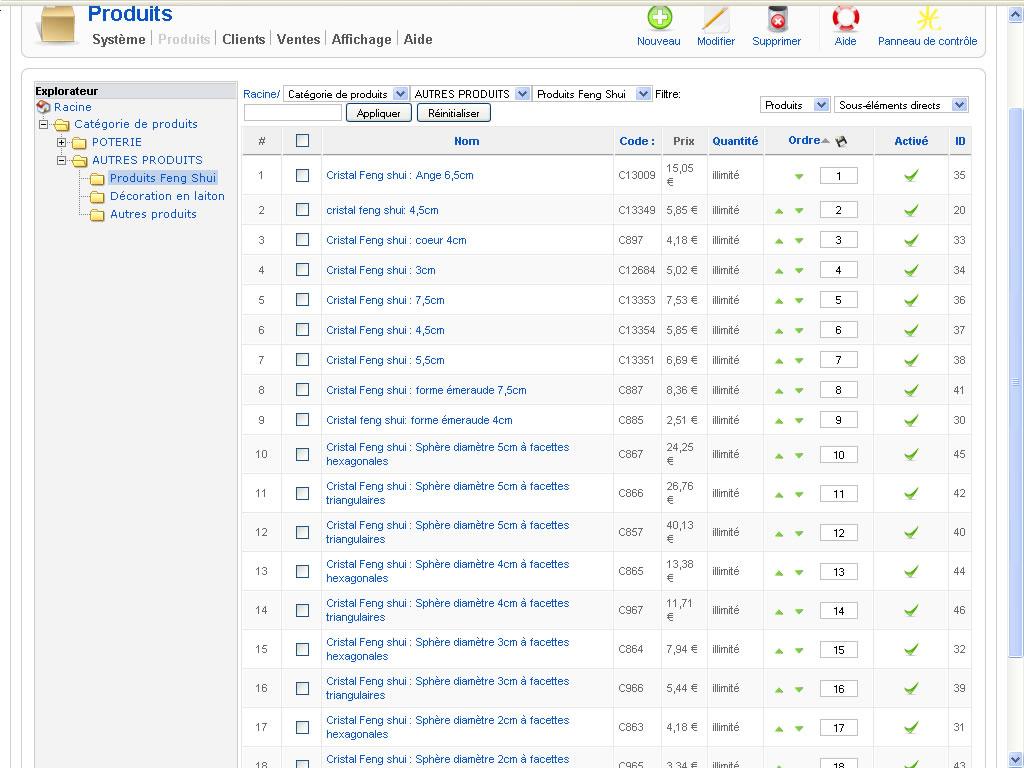Open the Aide lifebuoy icon
The height and width of the screenshot is (768, 1024).
[x=845, y=18]
